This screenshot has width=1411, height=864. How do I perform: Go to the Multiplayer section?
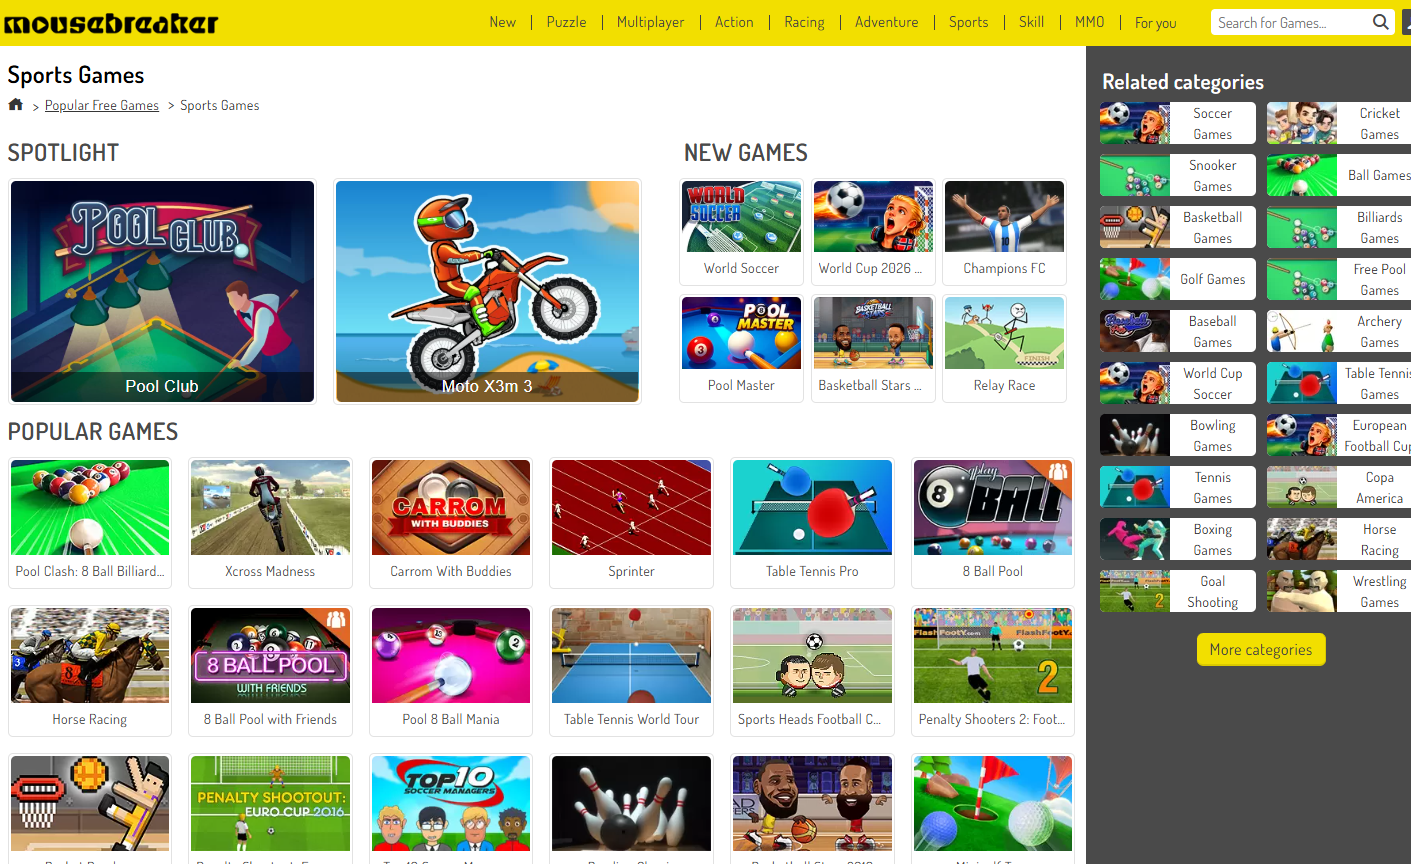pos(650,22)
